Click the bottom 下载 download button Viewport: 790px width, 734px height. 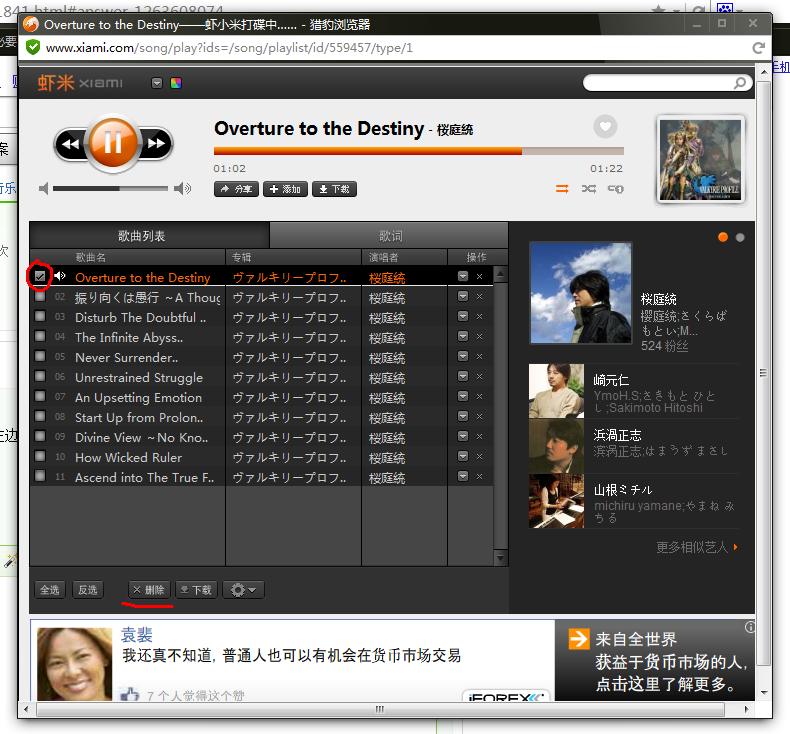[x=196, y=590]
